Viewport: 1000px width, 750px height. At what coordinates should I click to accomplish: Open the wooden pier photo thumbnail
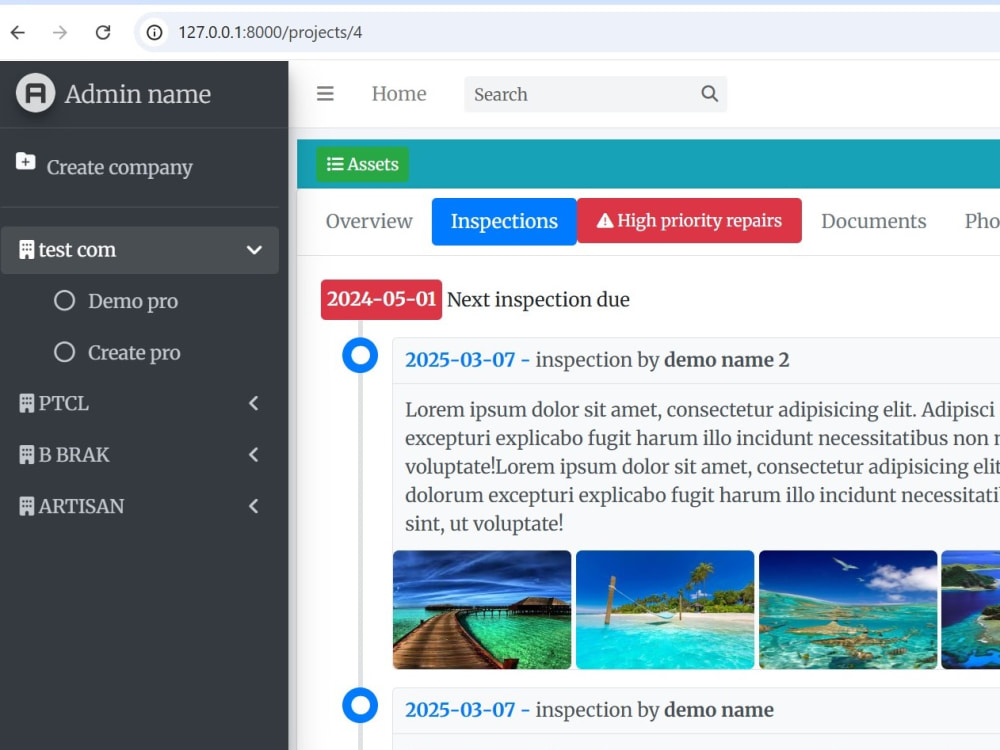[482, 610]
